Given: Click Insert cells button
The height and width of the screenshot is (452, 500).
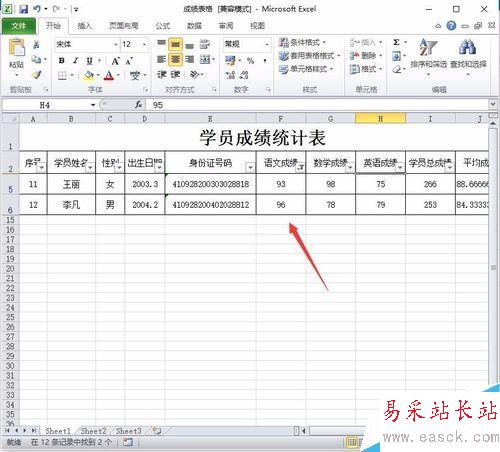Looking at the screenshot, I should 366,42.
